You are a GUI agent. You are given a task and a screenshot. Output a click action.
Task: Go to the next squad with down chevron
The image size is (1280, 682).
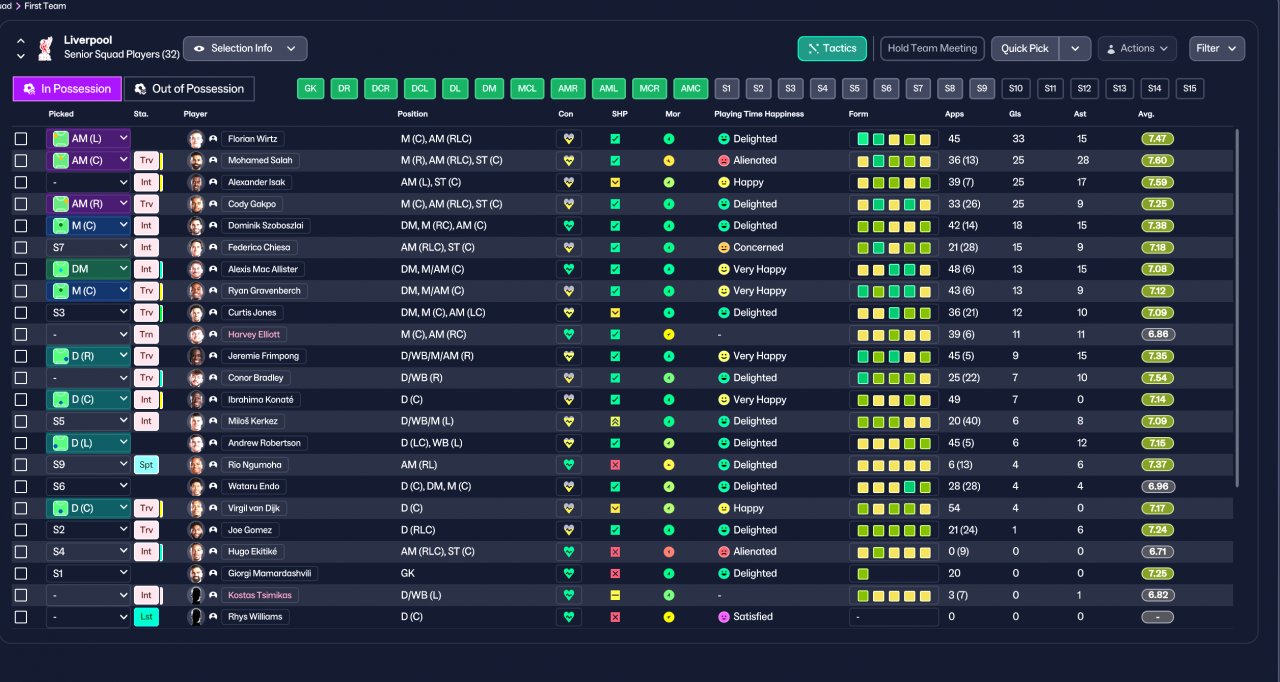(21, 56)
